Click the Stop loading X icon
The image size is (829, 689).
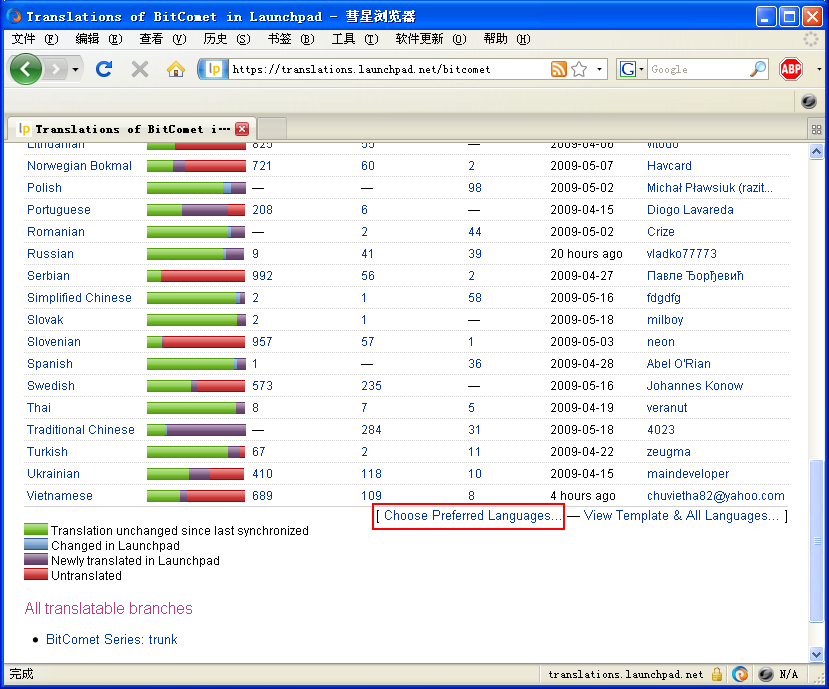(140, 69)
